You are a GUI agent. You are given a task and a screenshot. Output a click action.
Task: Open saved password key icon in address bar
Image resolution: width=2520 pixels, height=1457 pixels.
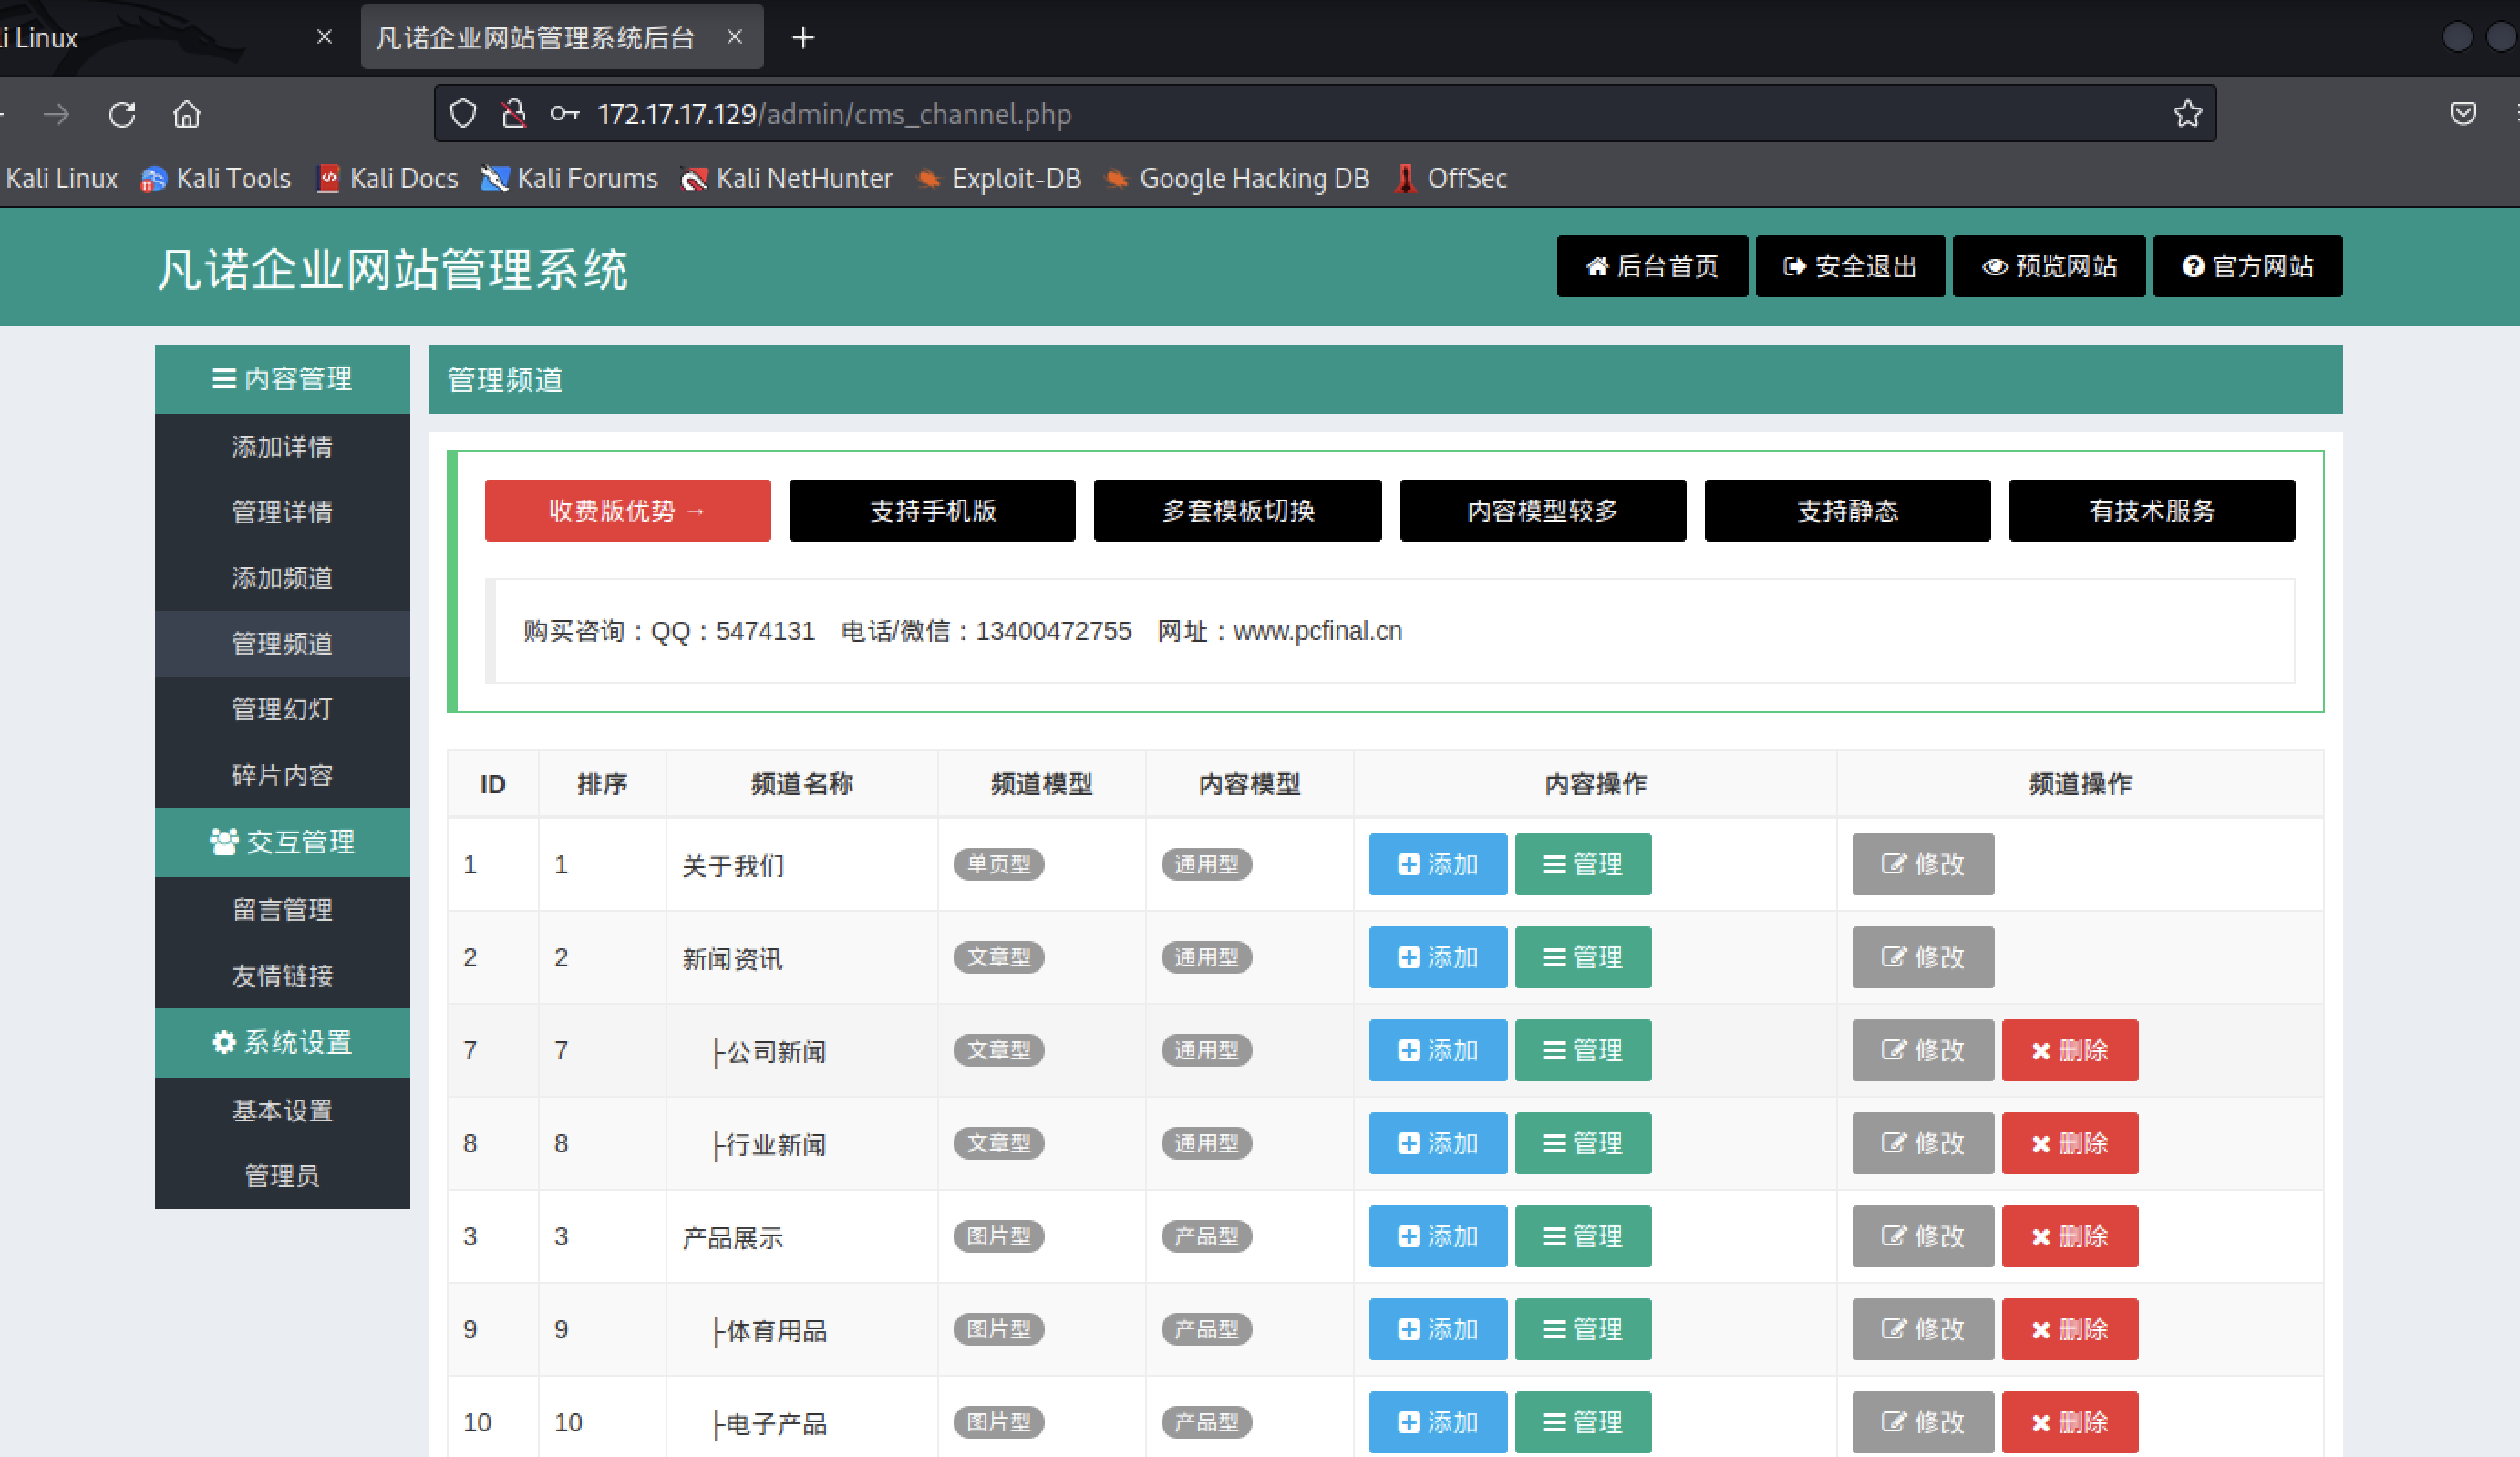(564, 114)
